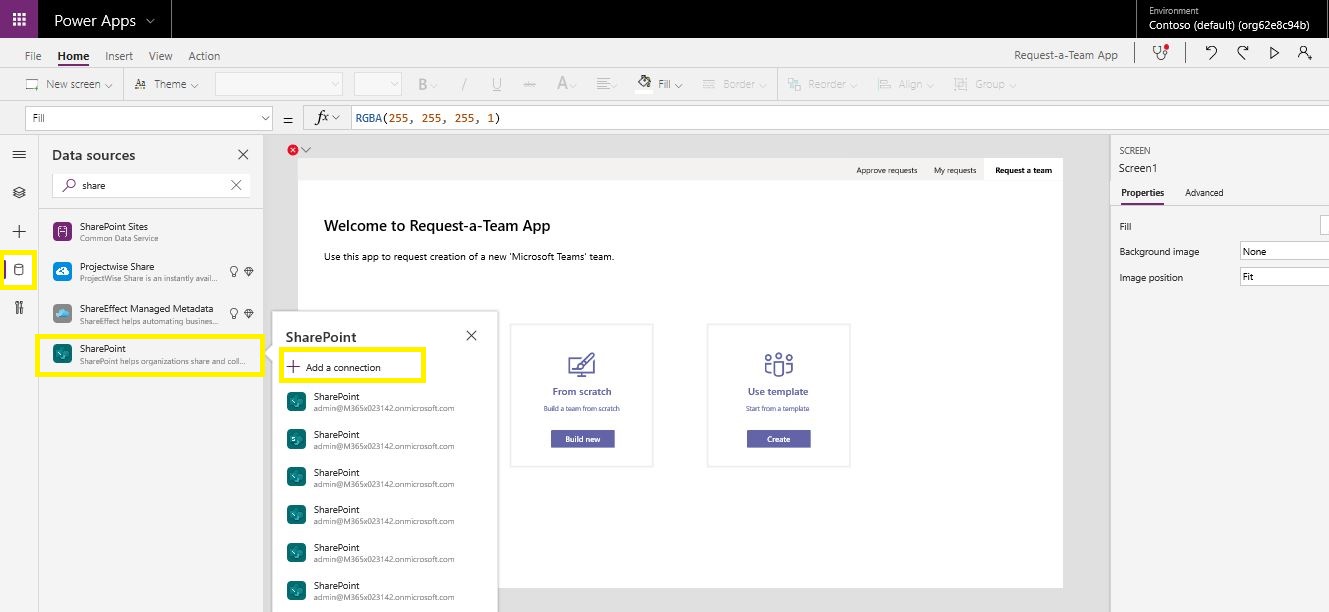1329x612 pixels.
Task: Open the App checker stethoscope icon
Action: coord(1160,54)
